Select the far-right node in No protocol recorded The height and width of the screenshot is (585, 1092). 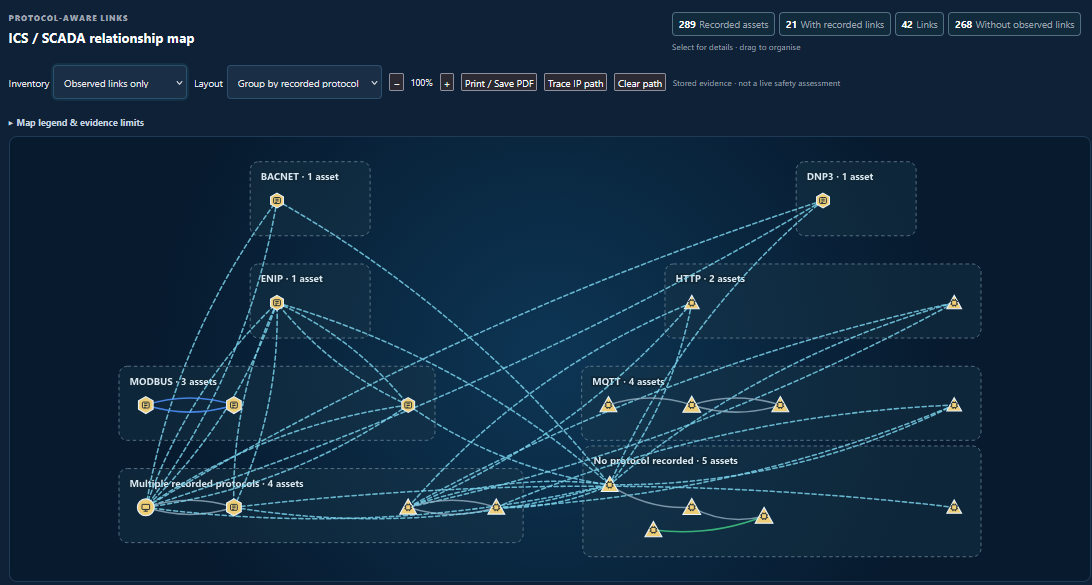[x=954, y=507]
